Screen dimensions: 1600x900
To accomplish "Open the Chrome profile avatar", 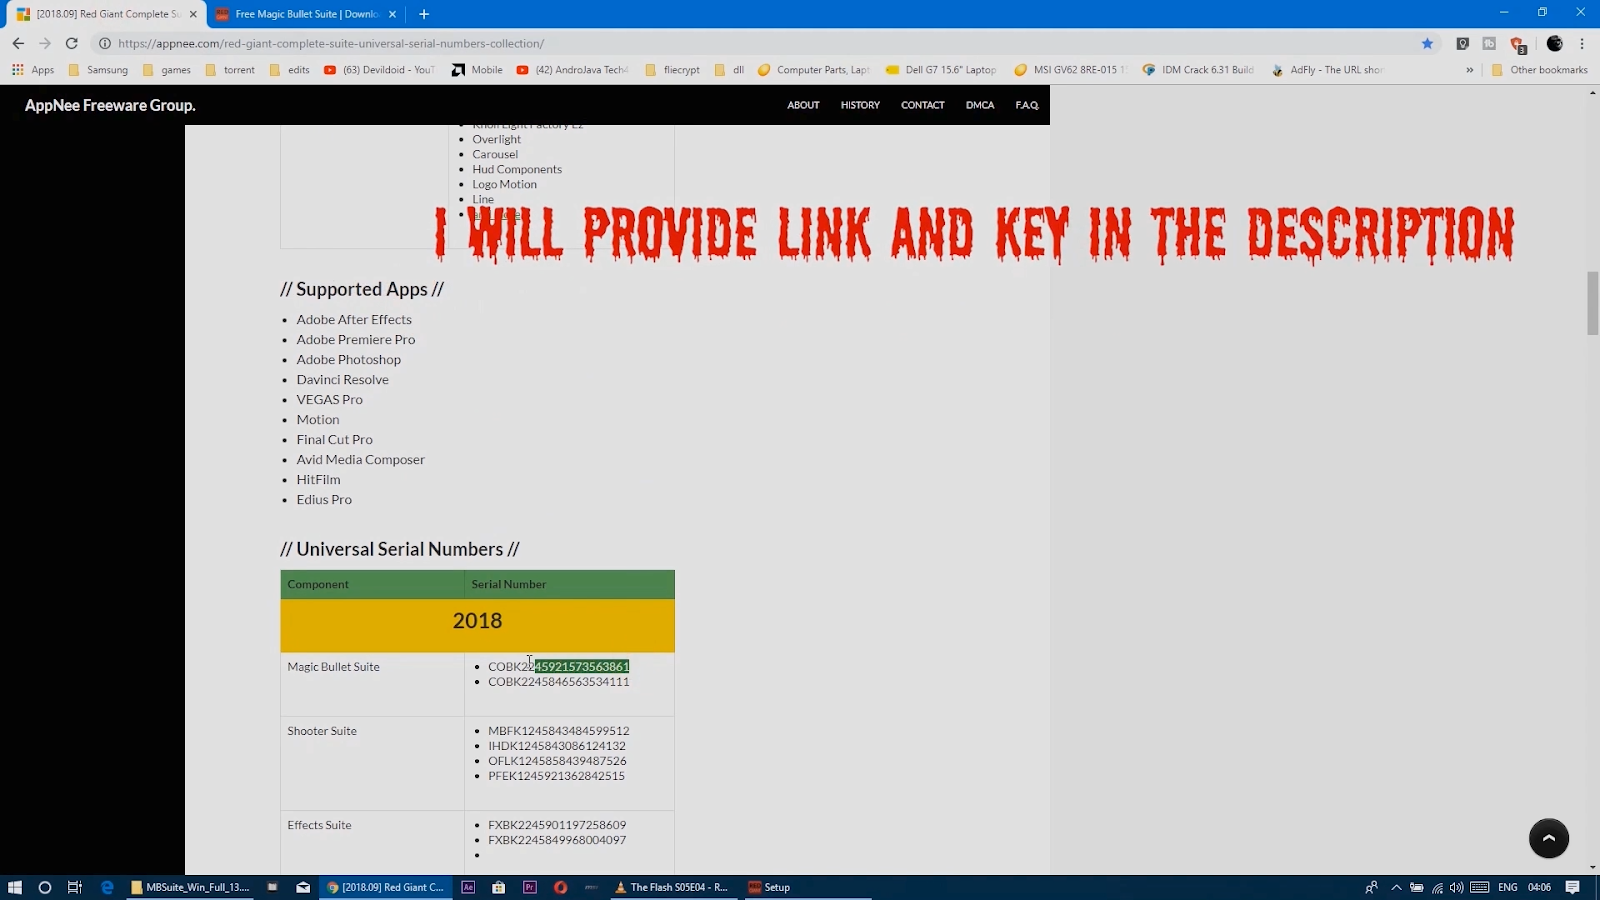I will point(1555,43).
